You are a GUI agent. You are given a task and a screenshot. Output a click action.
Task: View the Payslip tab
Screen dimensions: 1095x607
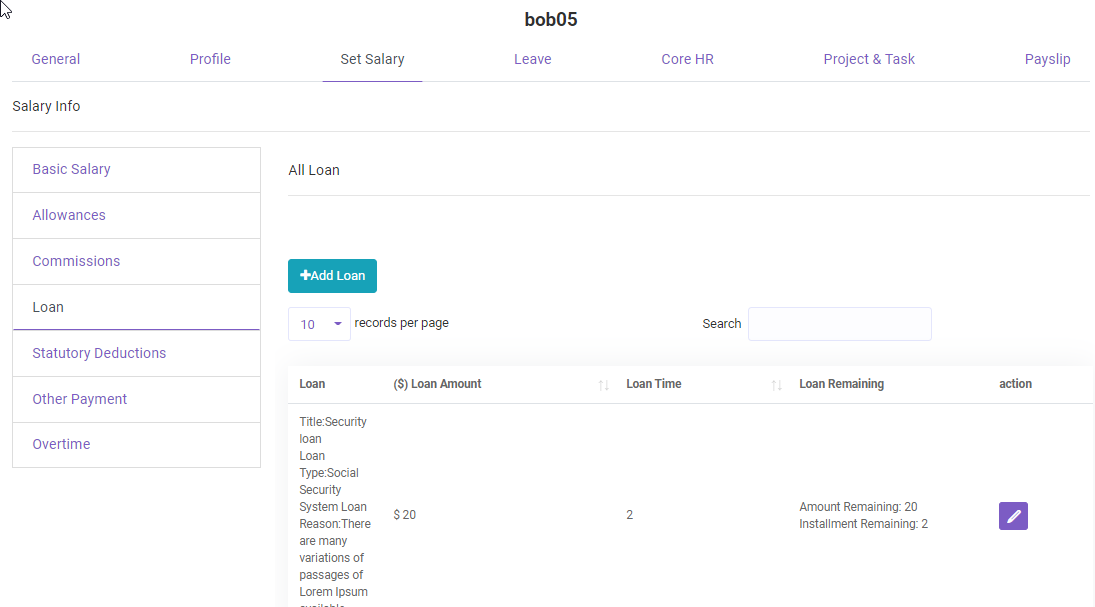1047,59
